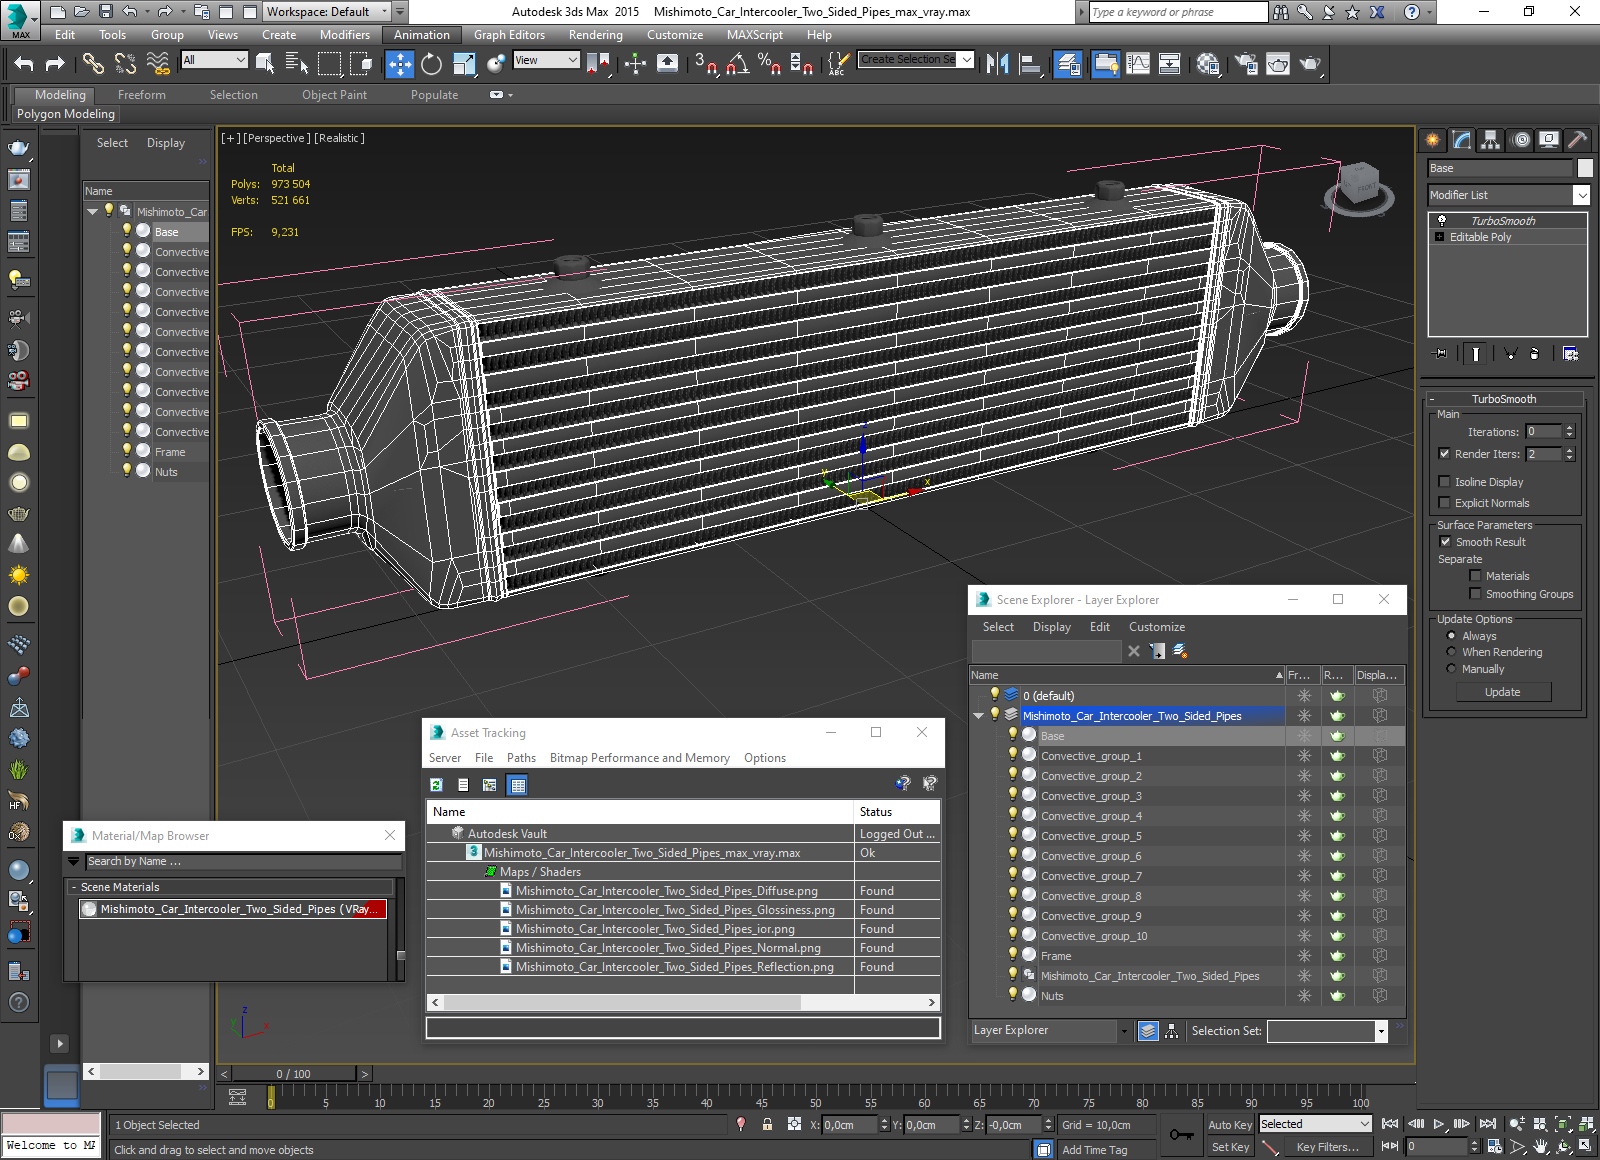The height and width of the screenshot is (1160, 1600).
Task: Open the Rendering menu
Action: (595, 35)
